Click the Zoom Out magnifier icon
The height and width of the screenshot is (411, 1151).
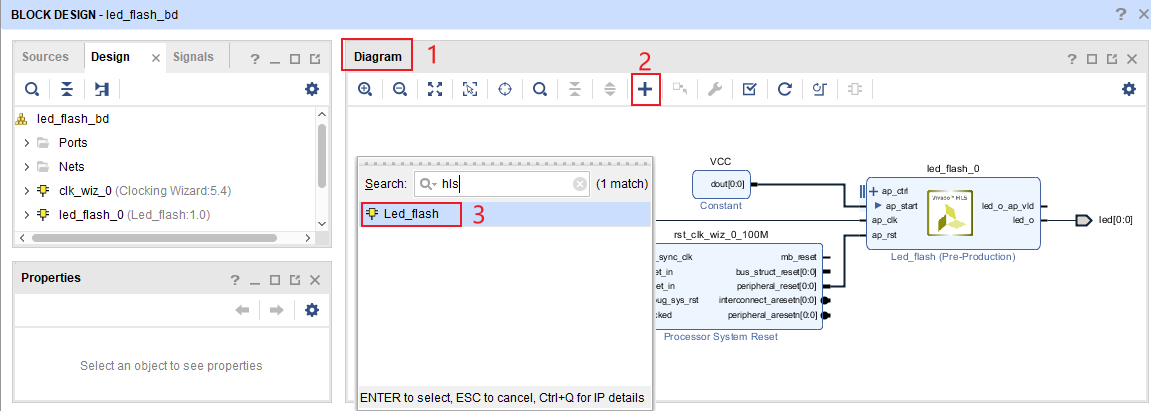pos(400,89)
